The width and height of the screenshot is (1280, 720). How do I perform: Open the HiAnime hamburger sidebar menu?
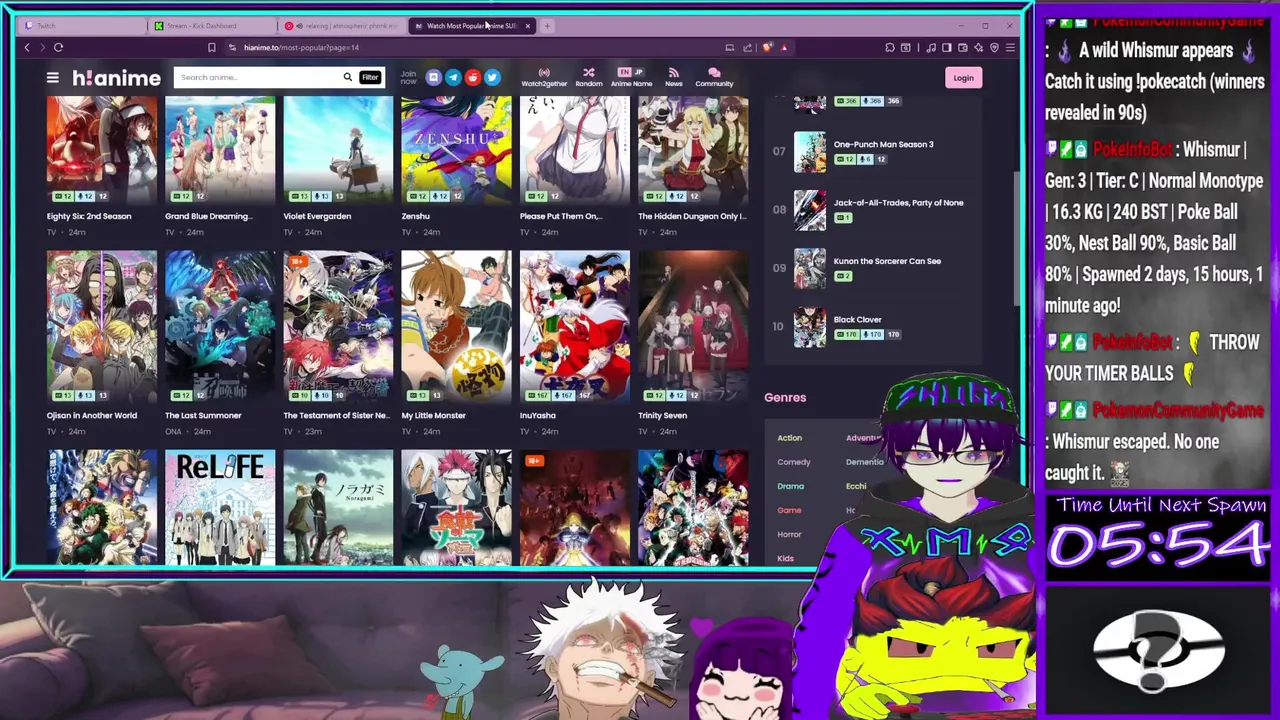coord(52,77)
